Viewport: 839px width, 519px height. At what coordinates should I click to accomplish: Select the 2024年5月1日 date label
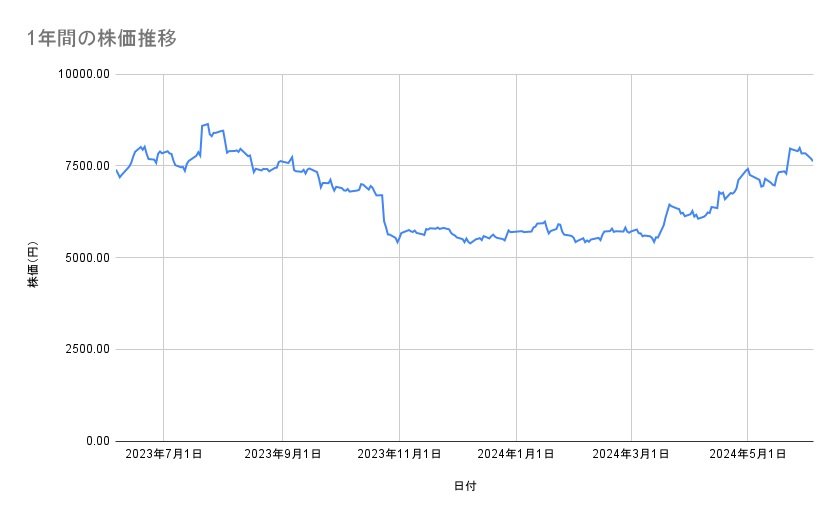pos(747,454)
